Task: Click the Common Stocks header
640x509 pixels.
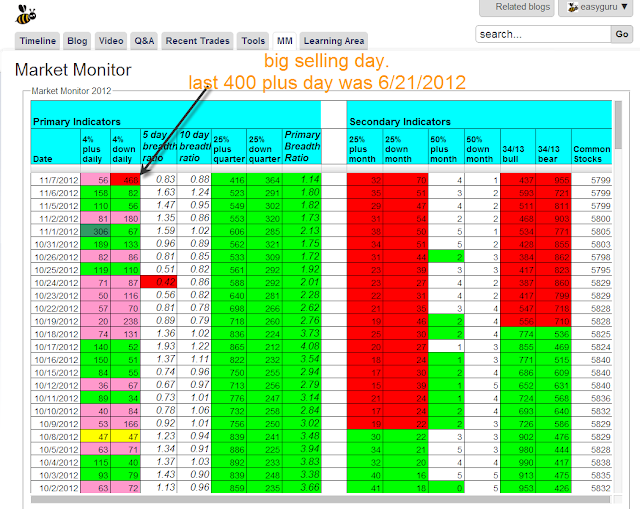Action: pyautogui.click(x=592, y=147)
